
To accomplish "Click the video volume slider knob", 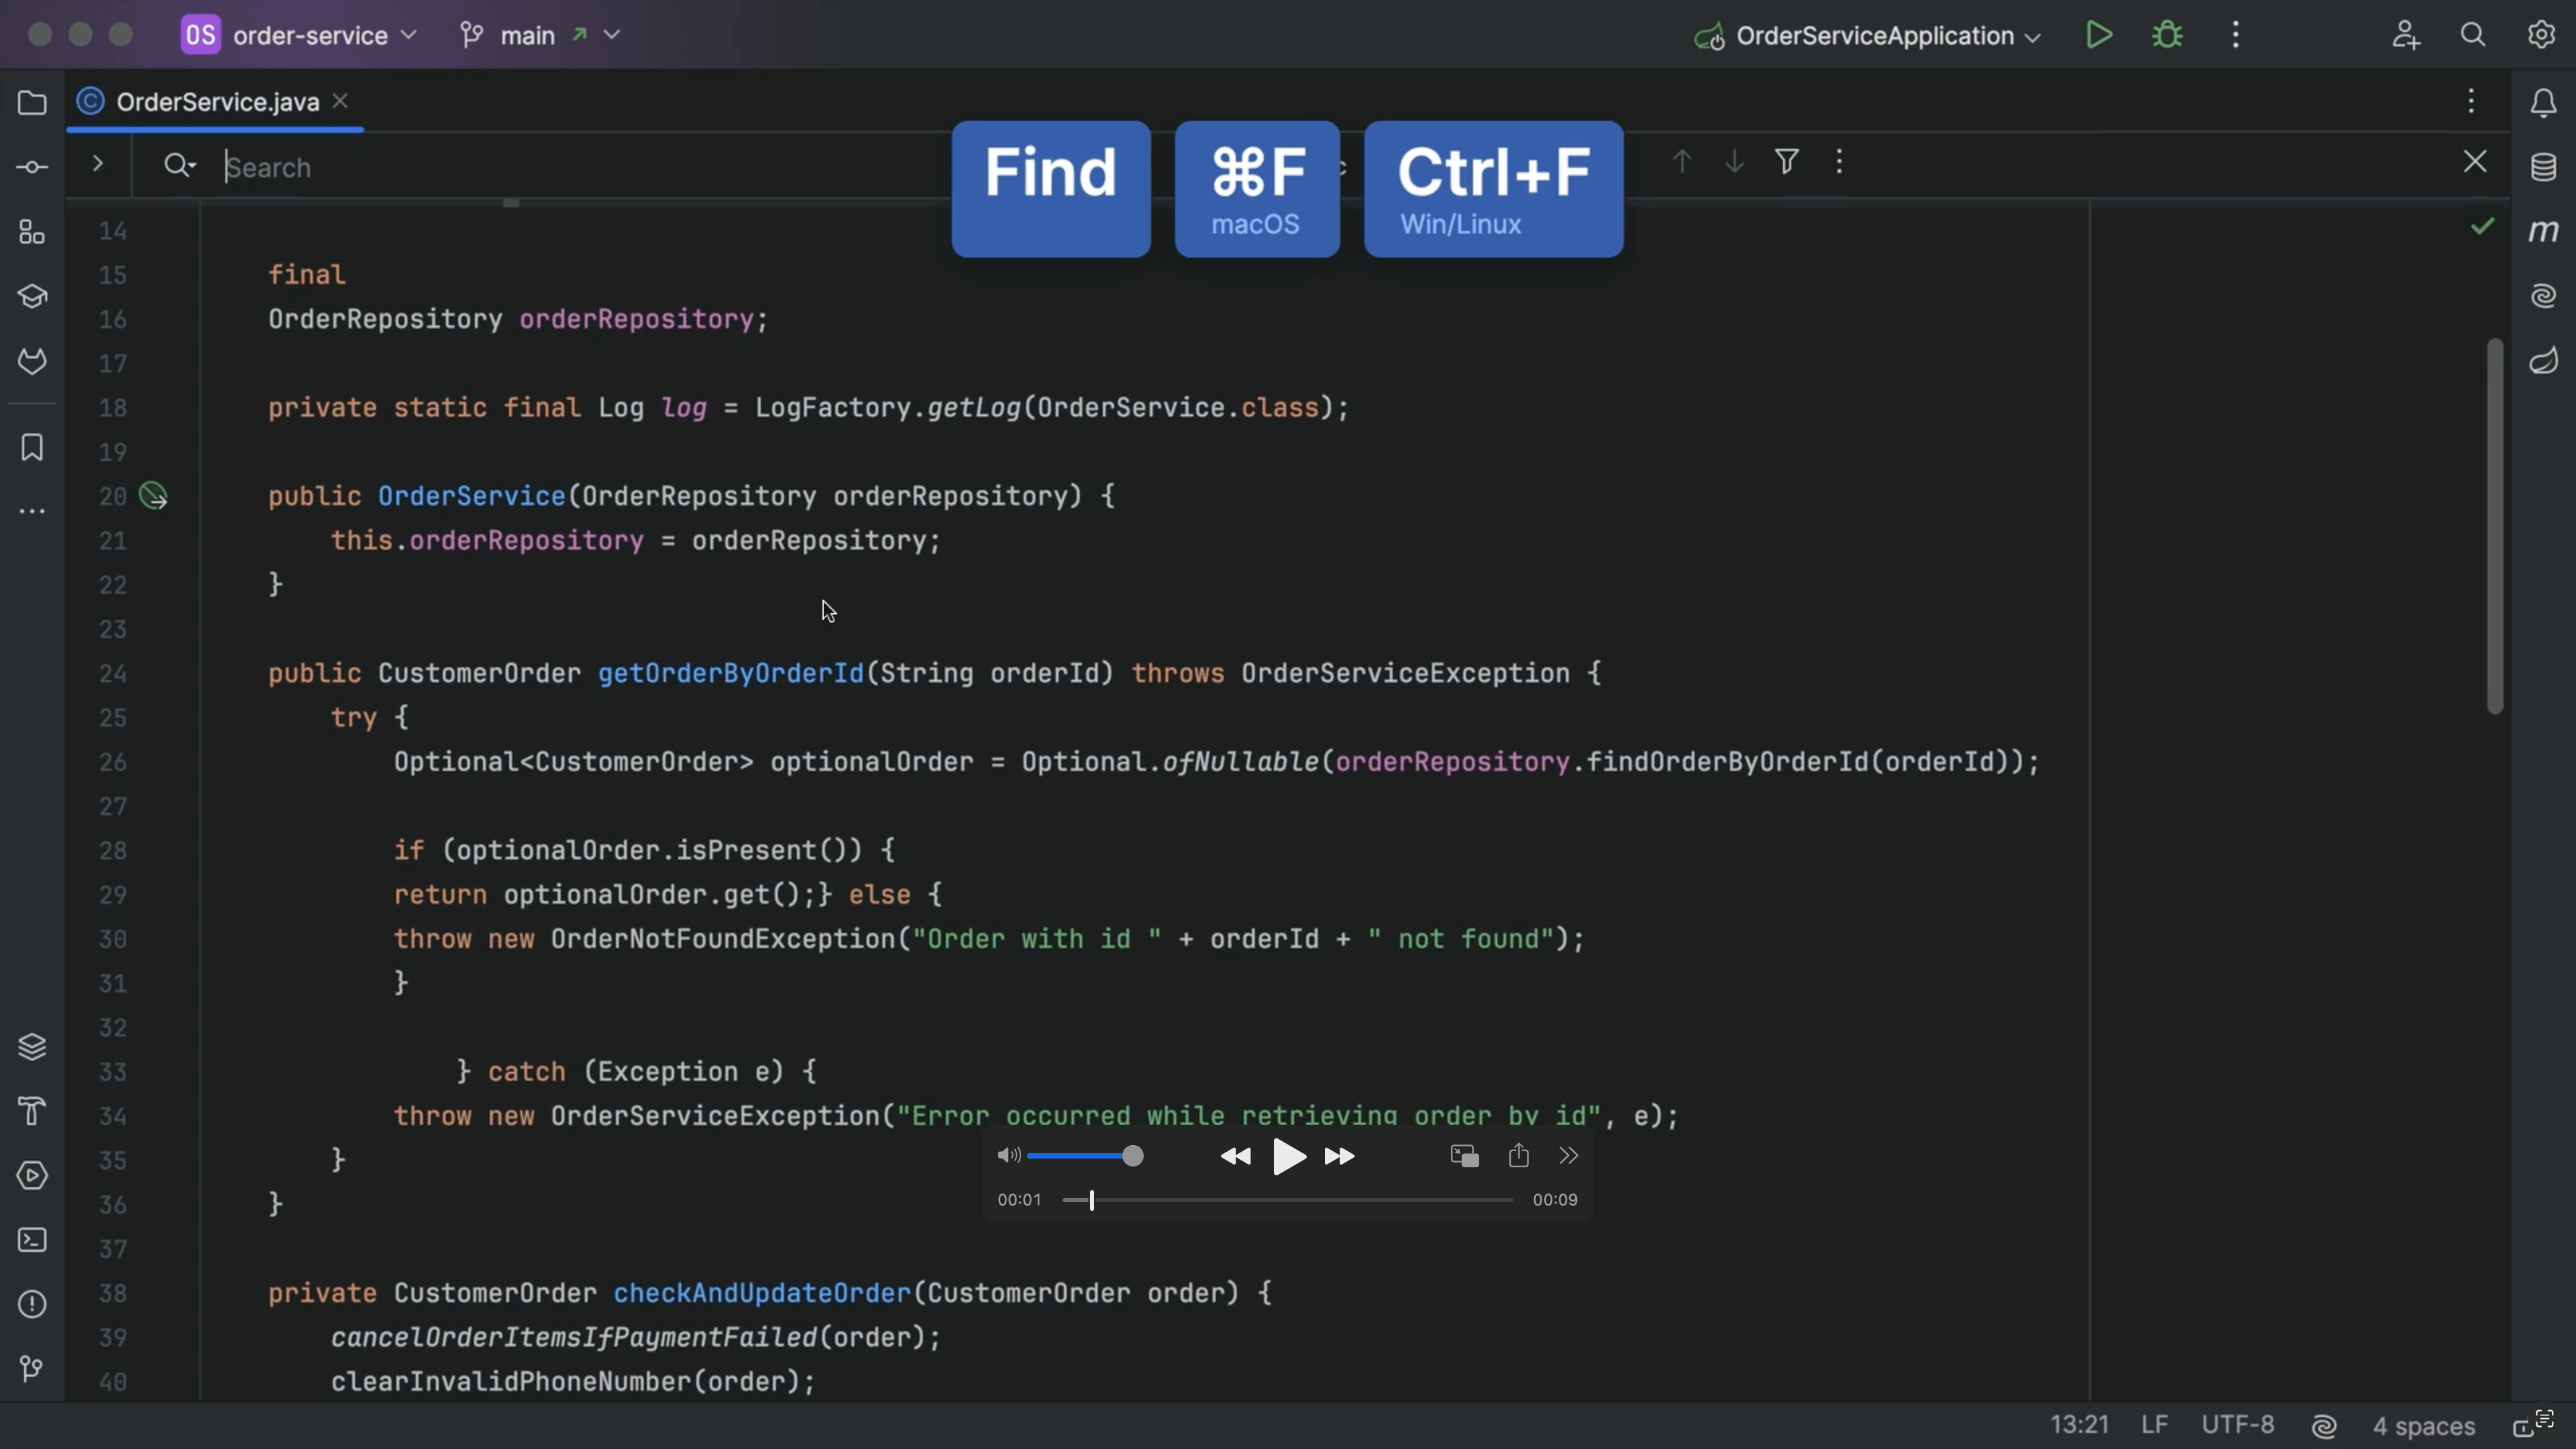I will click(x=1132, y=1156).
